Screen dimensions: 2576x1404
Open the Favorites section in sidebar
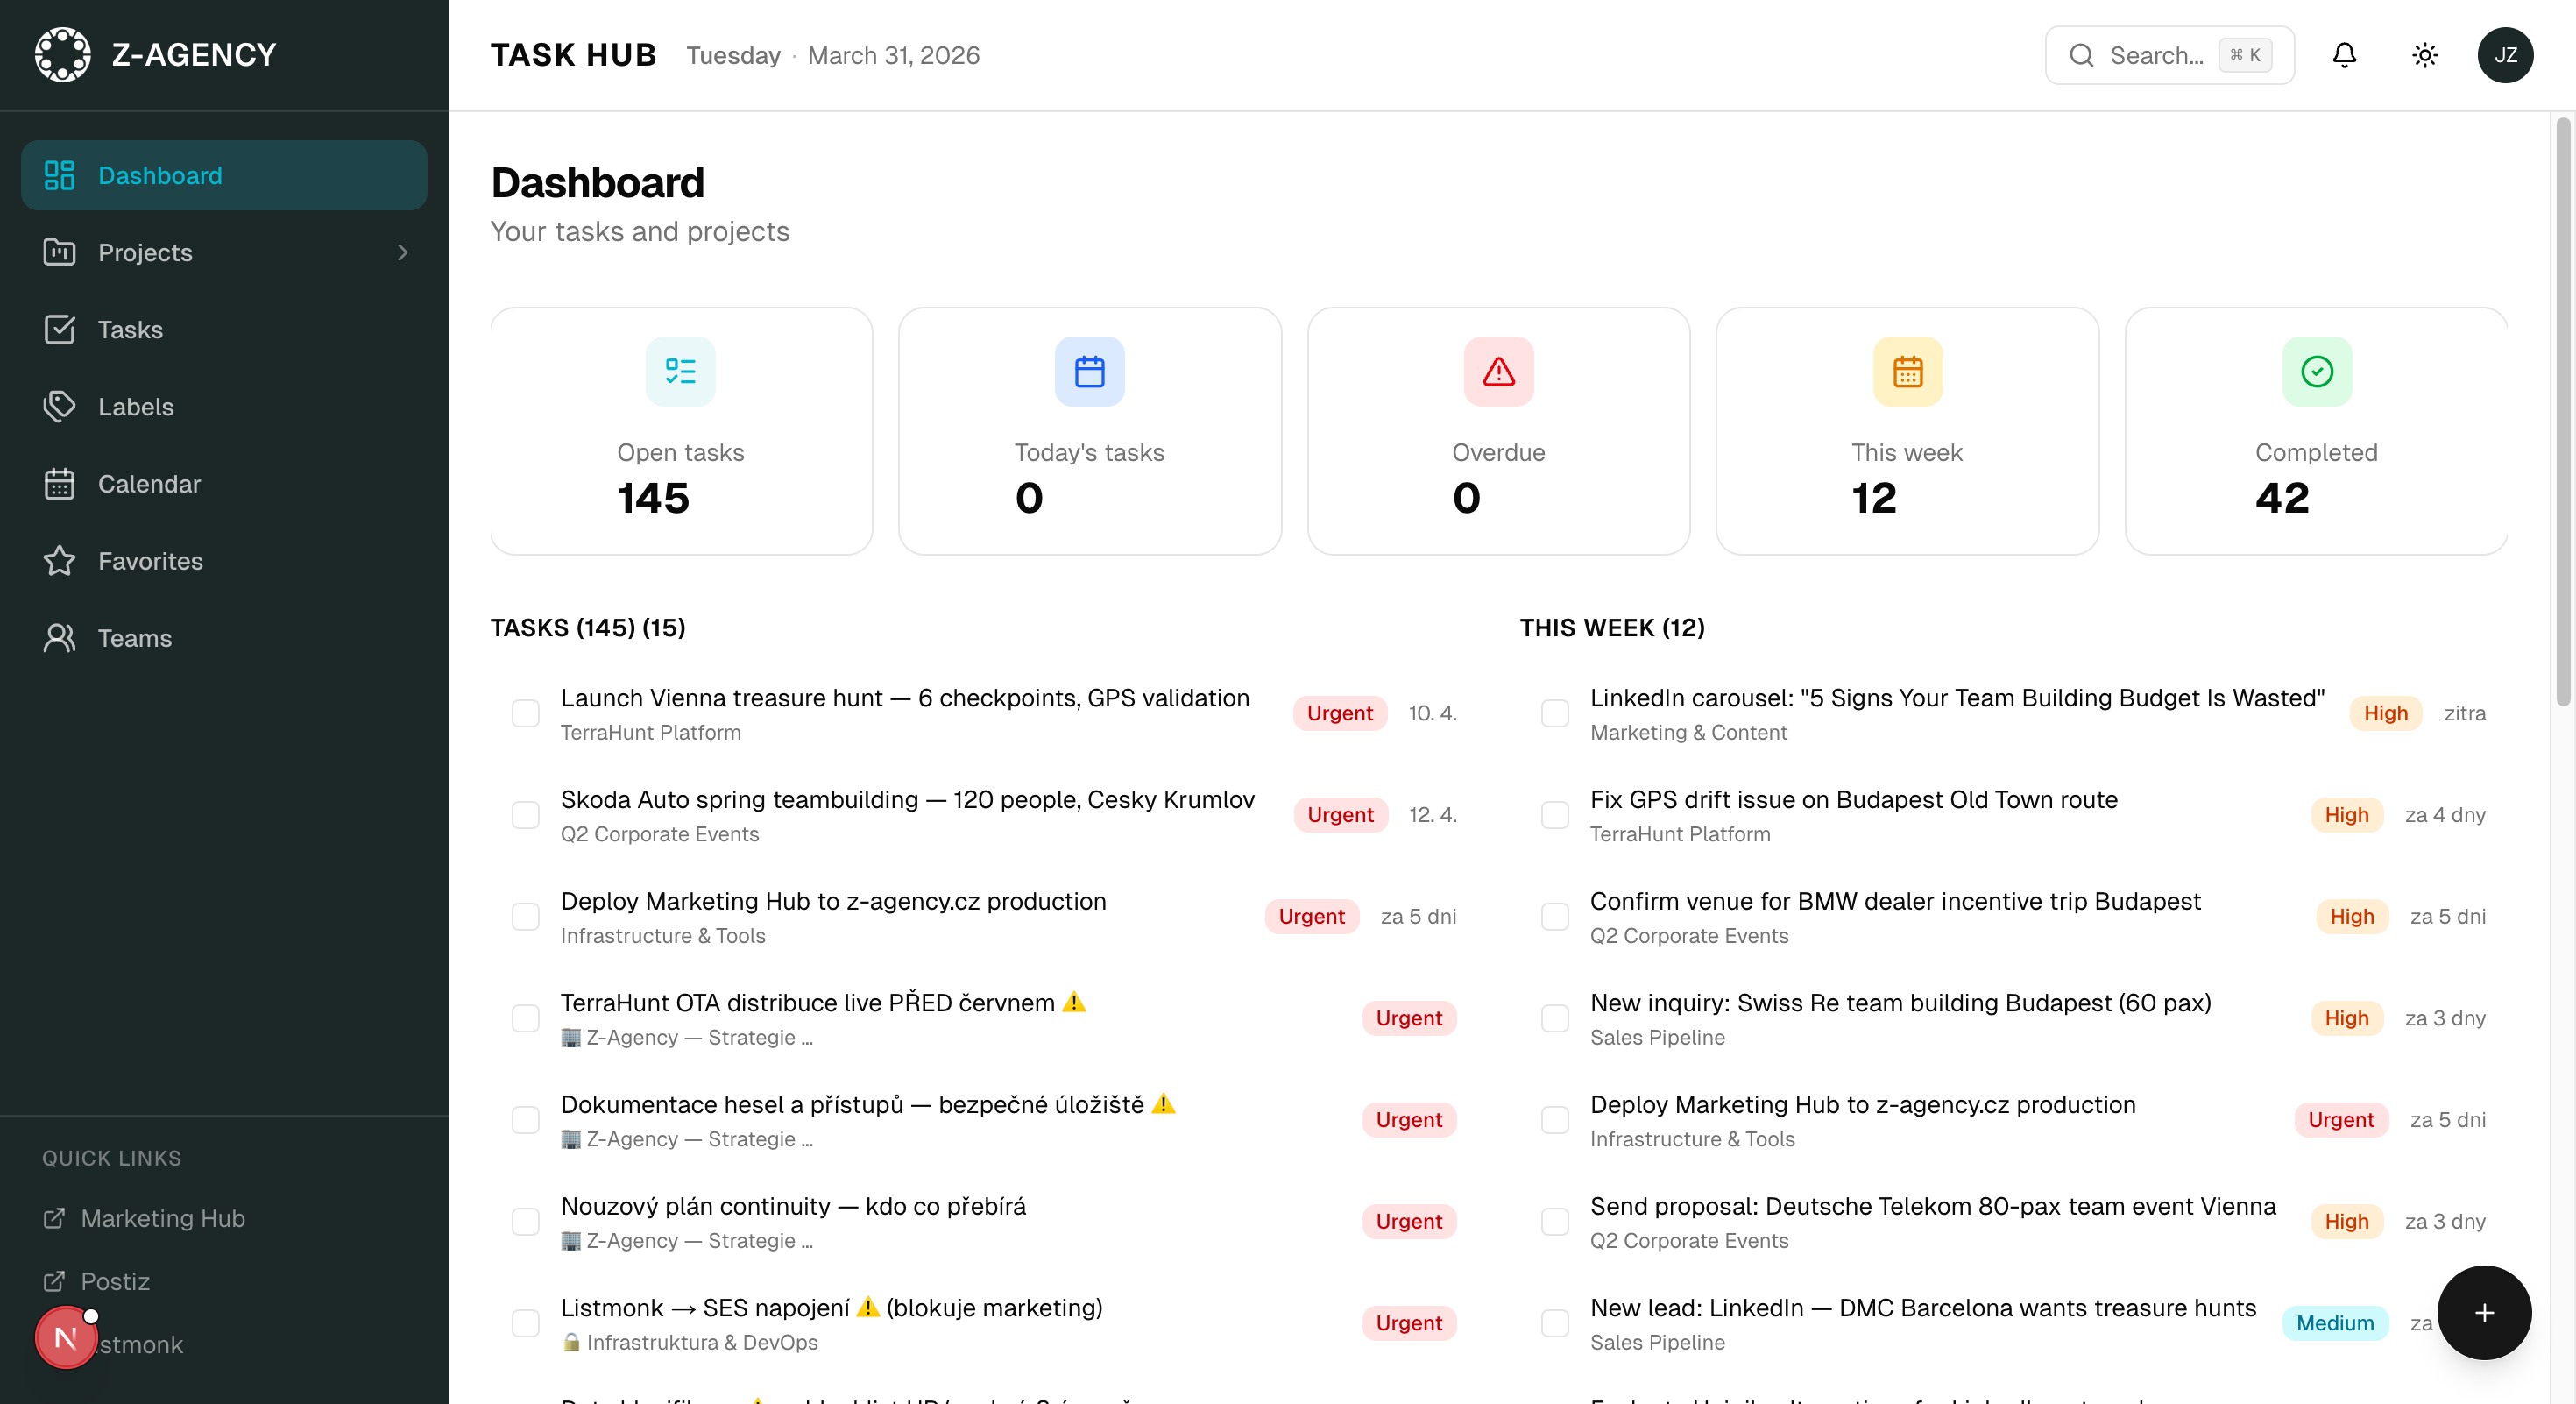(151, 561)
